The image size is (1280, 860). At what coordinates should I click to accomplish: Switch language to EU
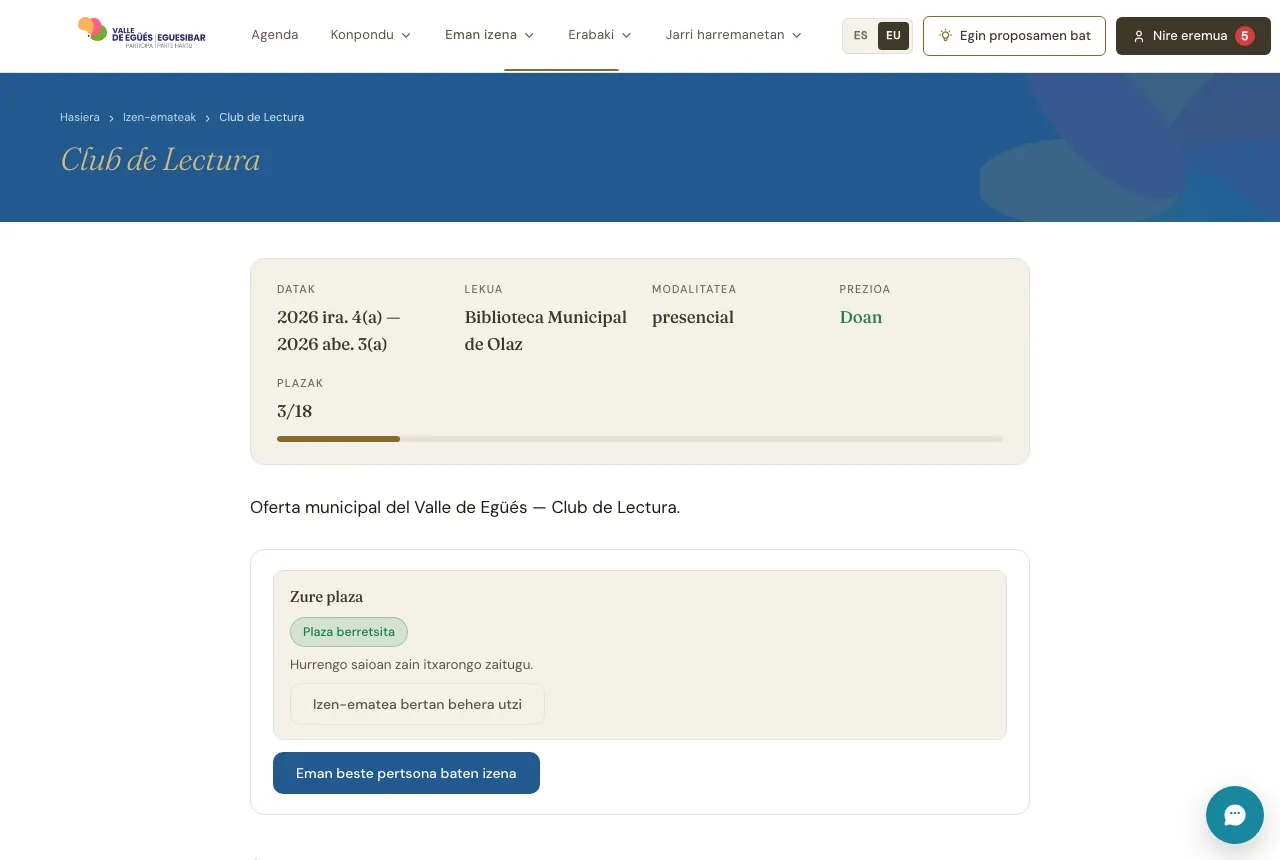tap(893, 36)
